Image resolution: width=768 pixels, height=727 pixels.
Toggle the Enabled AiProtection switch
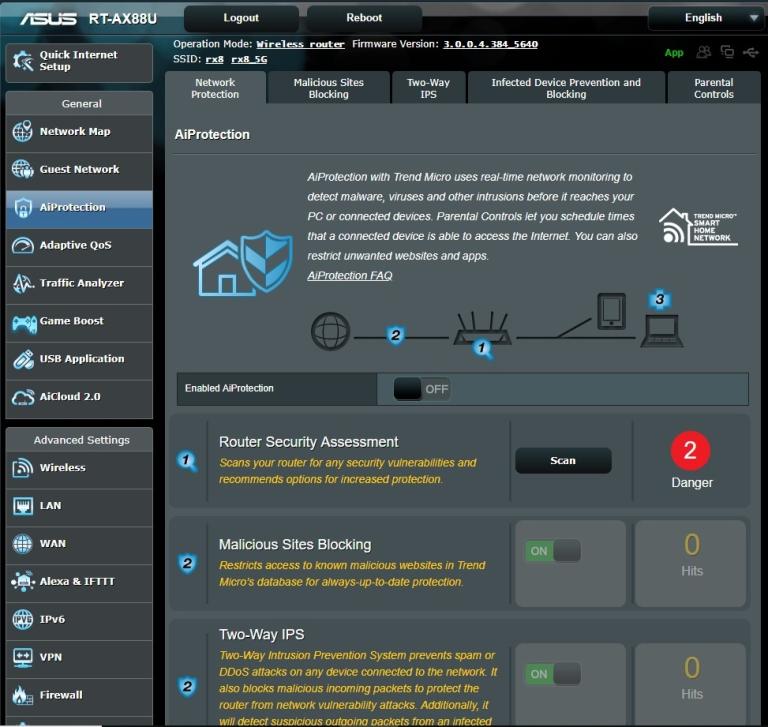click(x=422, y=389)
